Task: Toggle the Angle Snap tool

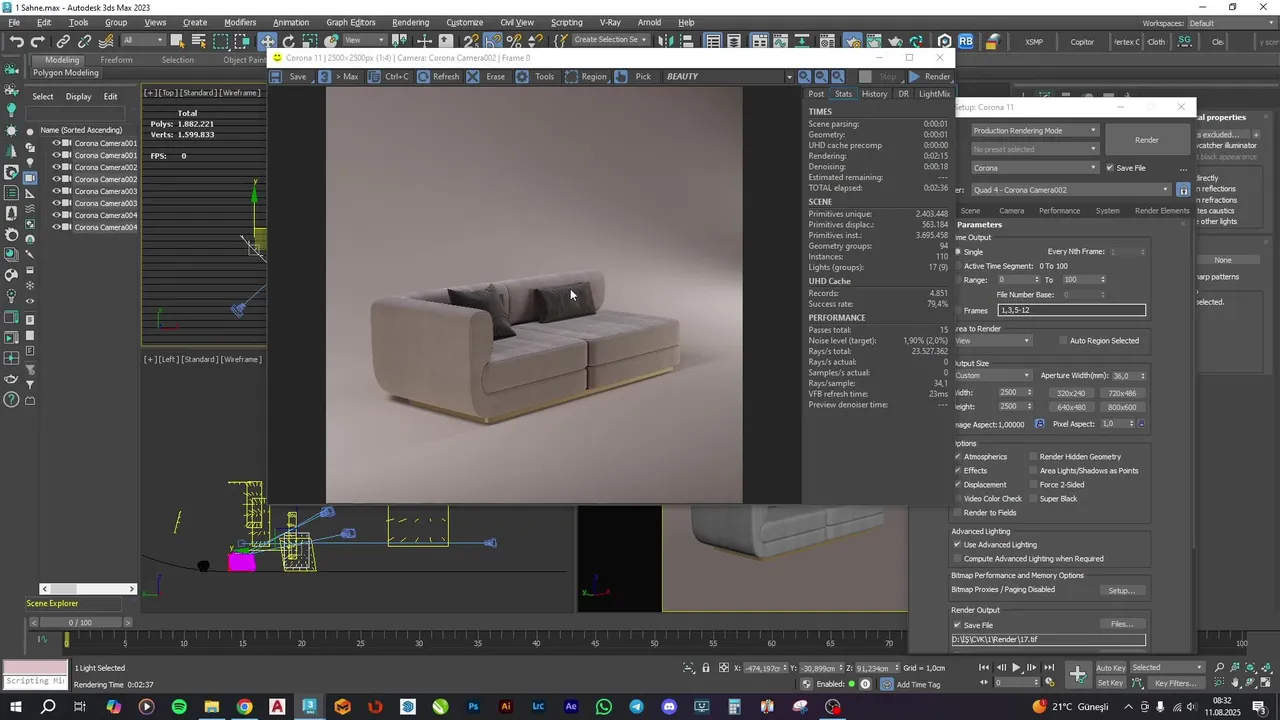Action: pyautogui.click(x=493, y=41)
